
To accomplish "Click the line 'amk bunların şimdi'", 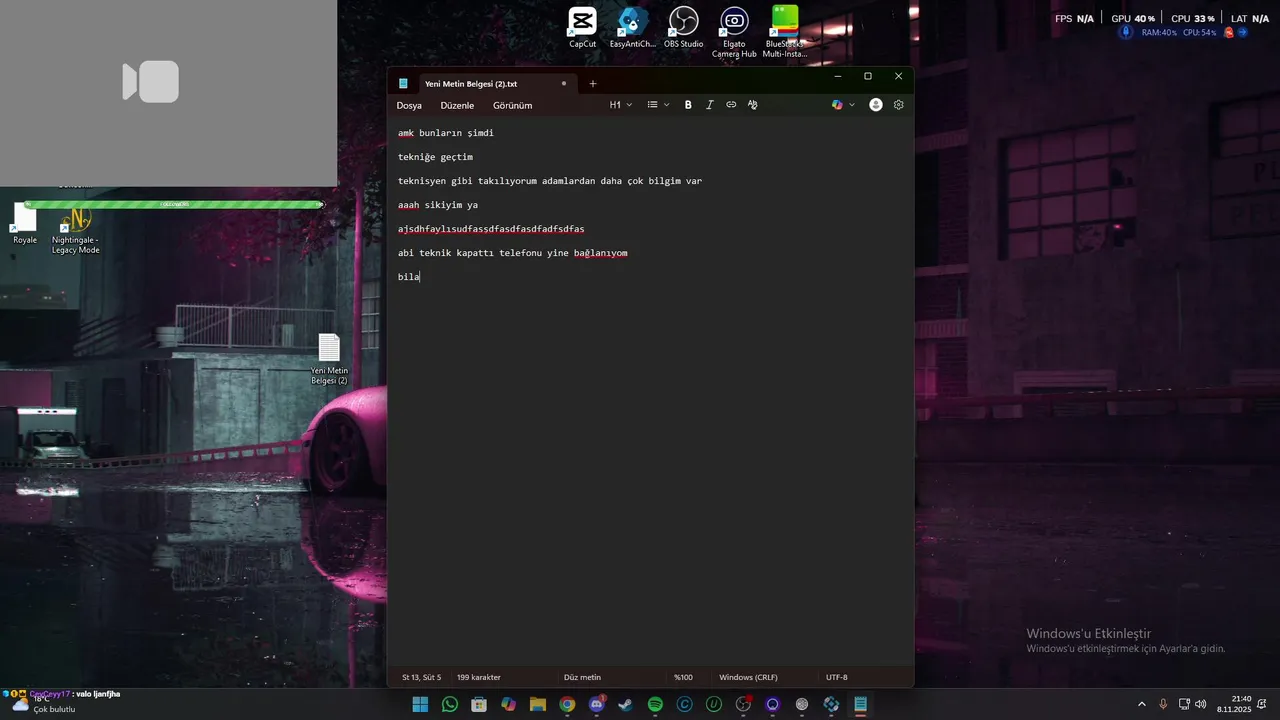I will [446, 133].
